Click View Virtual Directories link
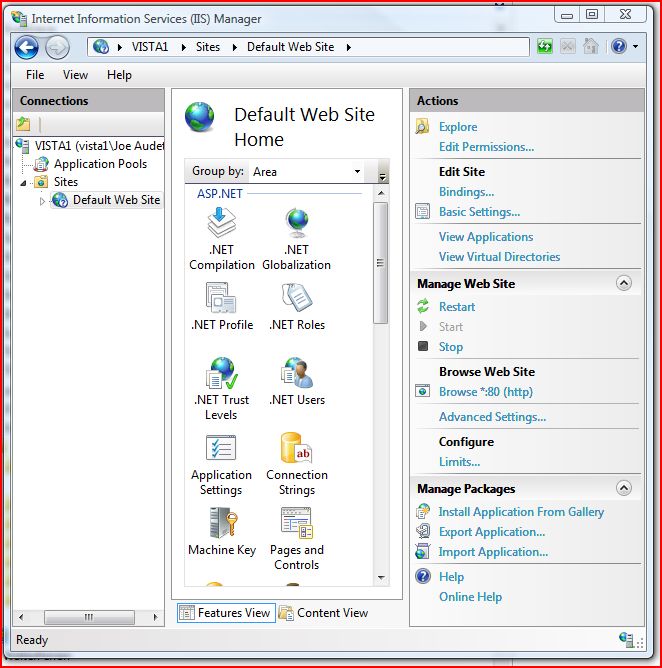This screenshot has height=668, width=662. (x=499, y=257)
